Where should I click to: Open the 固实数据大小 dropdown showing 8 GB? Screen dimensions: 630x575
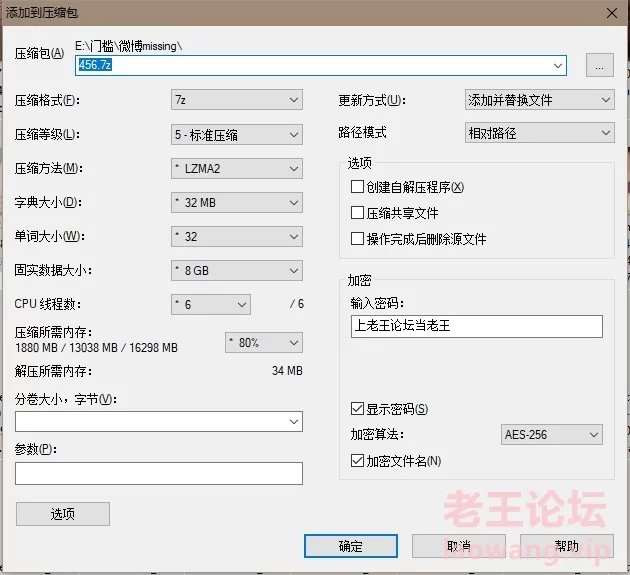(237, 270)
